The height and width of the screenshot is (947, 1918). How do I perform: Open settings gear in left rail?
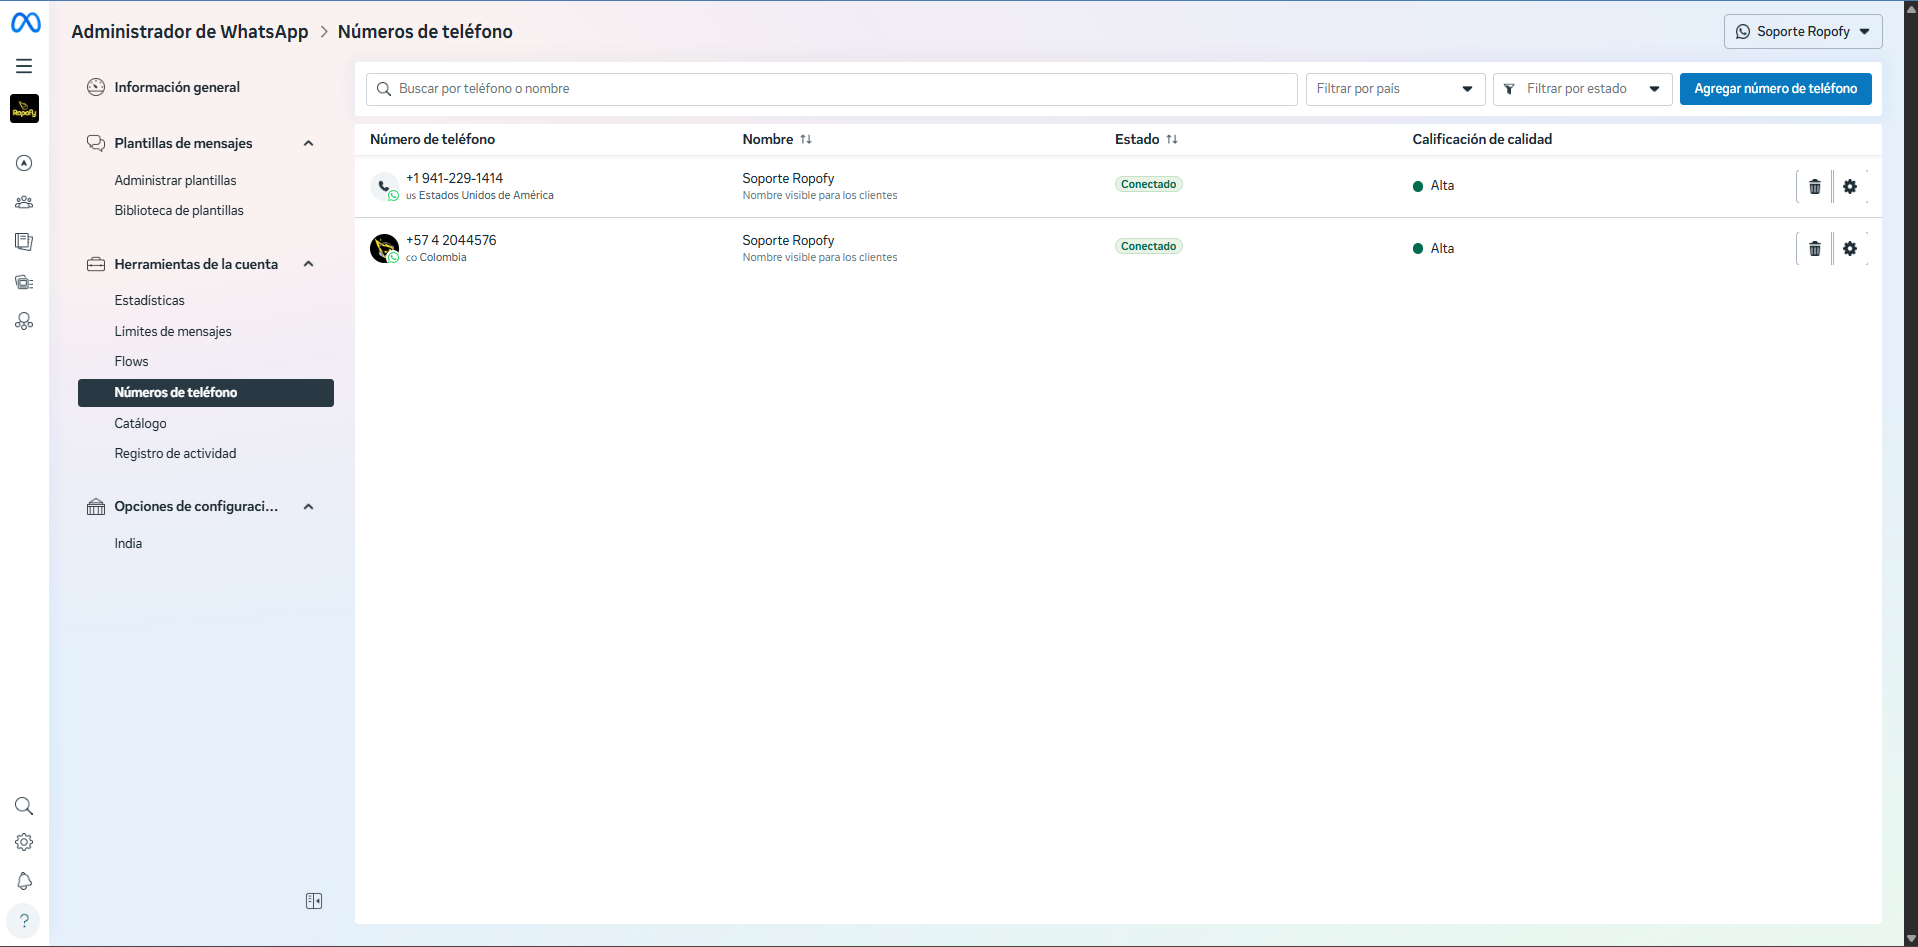tap(24, 843)
